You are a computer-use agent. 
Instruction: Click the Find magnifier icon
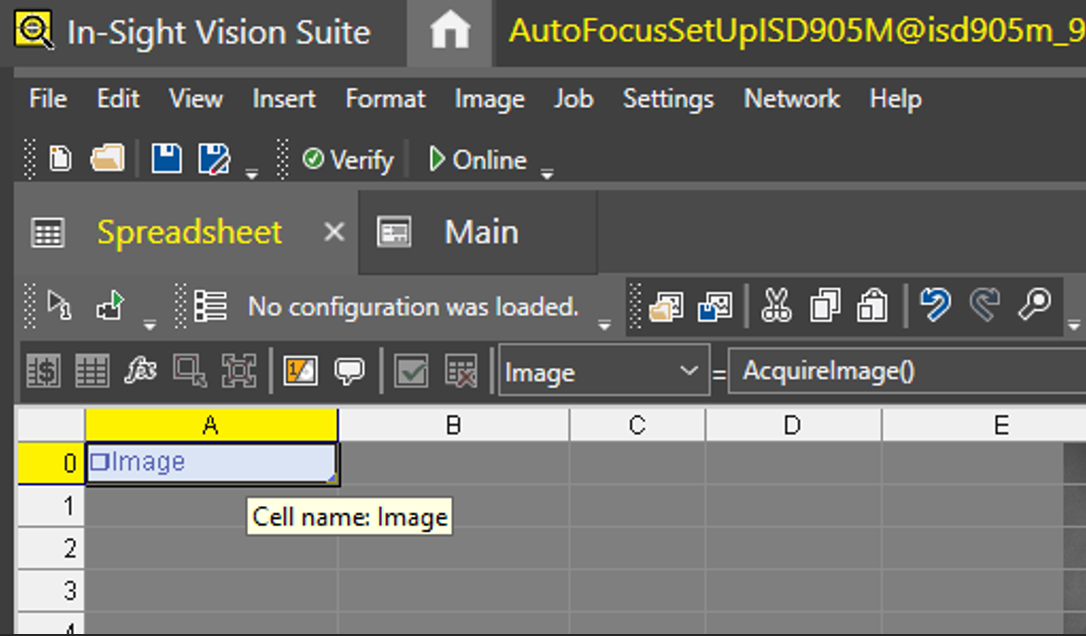(1034, 305)
